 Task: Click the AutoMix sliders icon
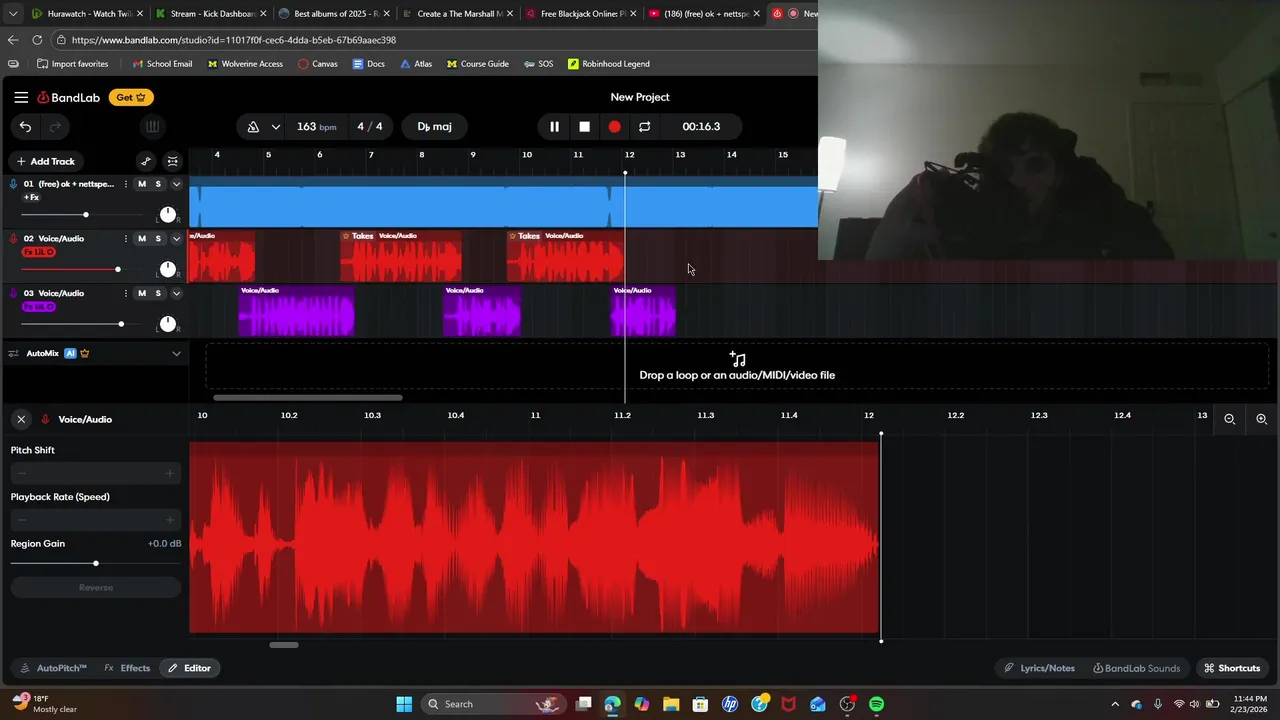pyautogui.click(x=13, y=353)
